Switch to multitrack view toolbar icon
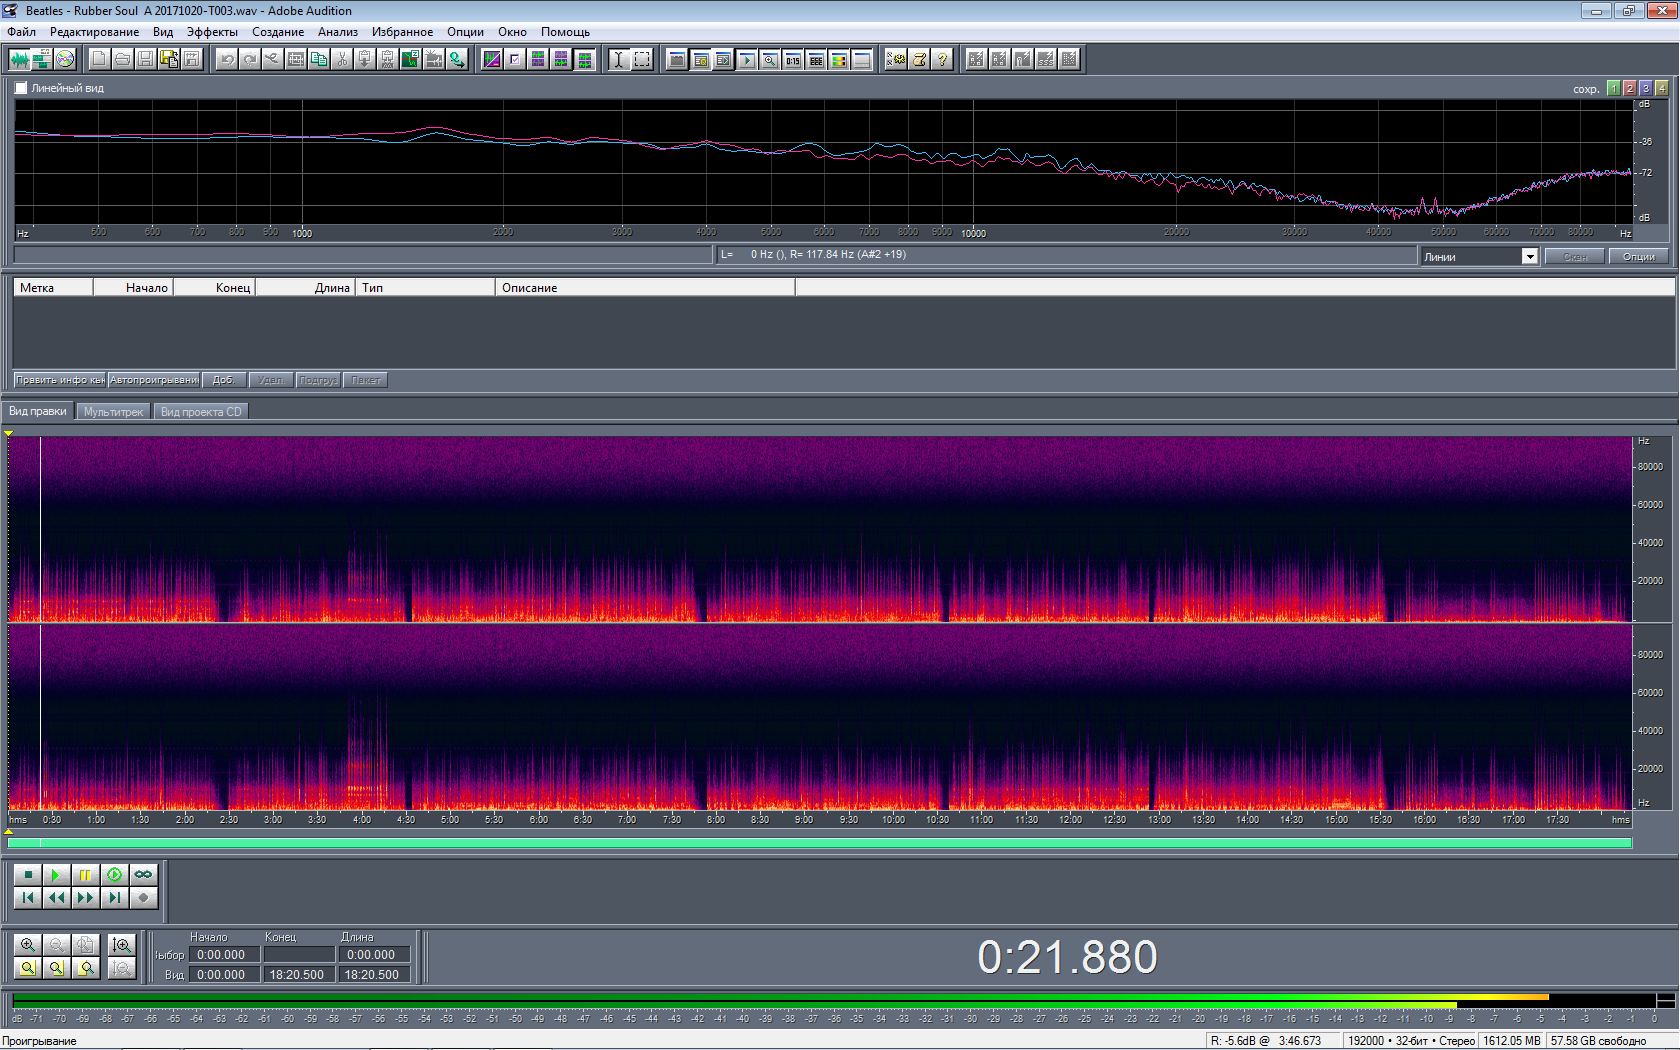This screenshot has width=1680, height=1050. point(42,59)
